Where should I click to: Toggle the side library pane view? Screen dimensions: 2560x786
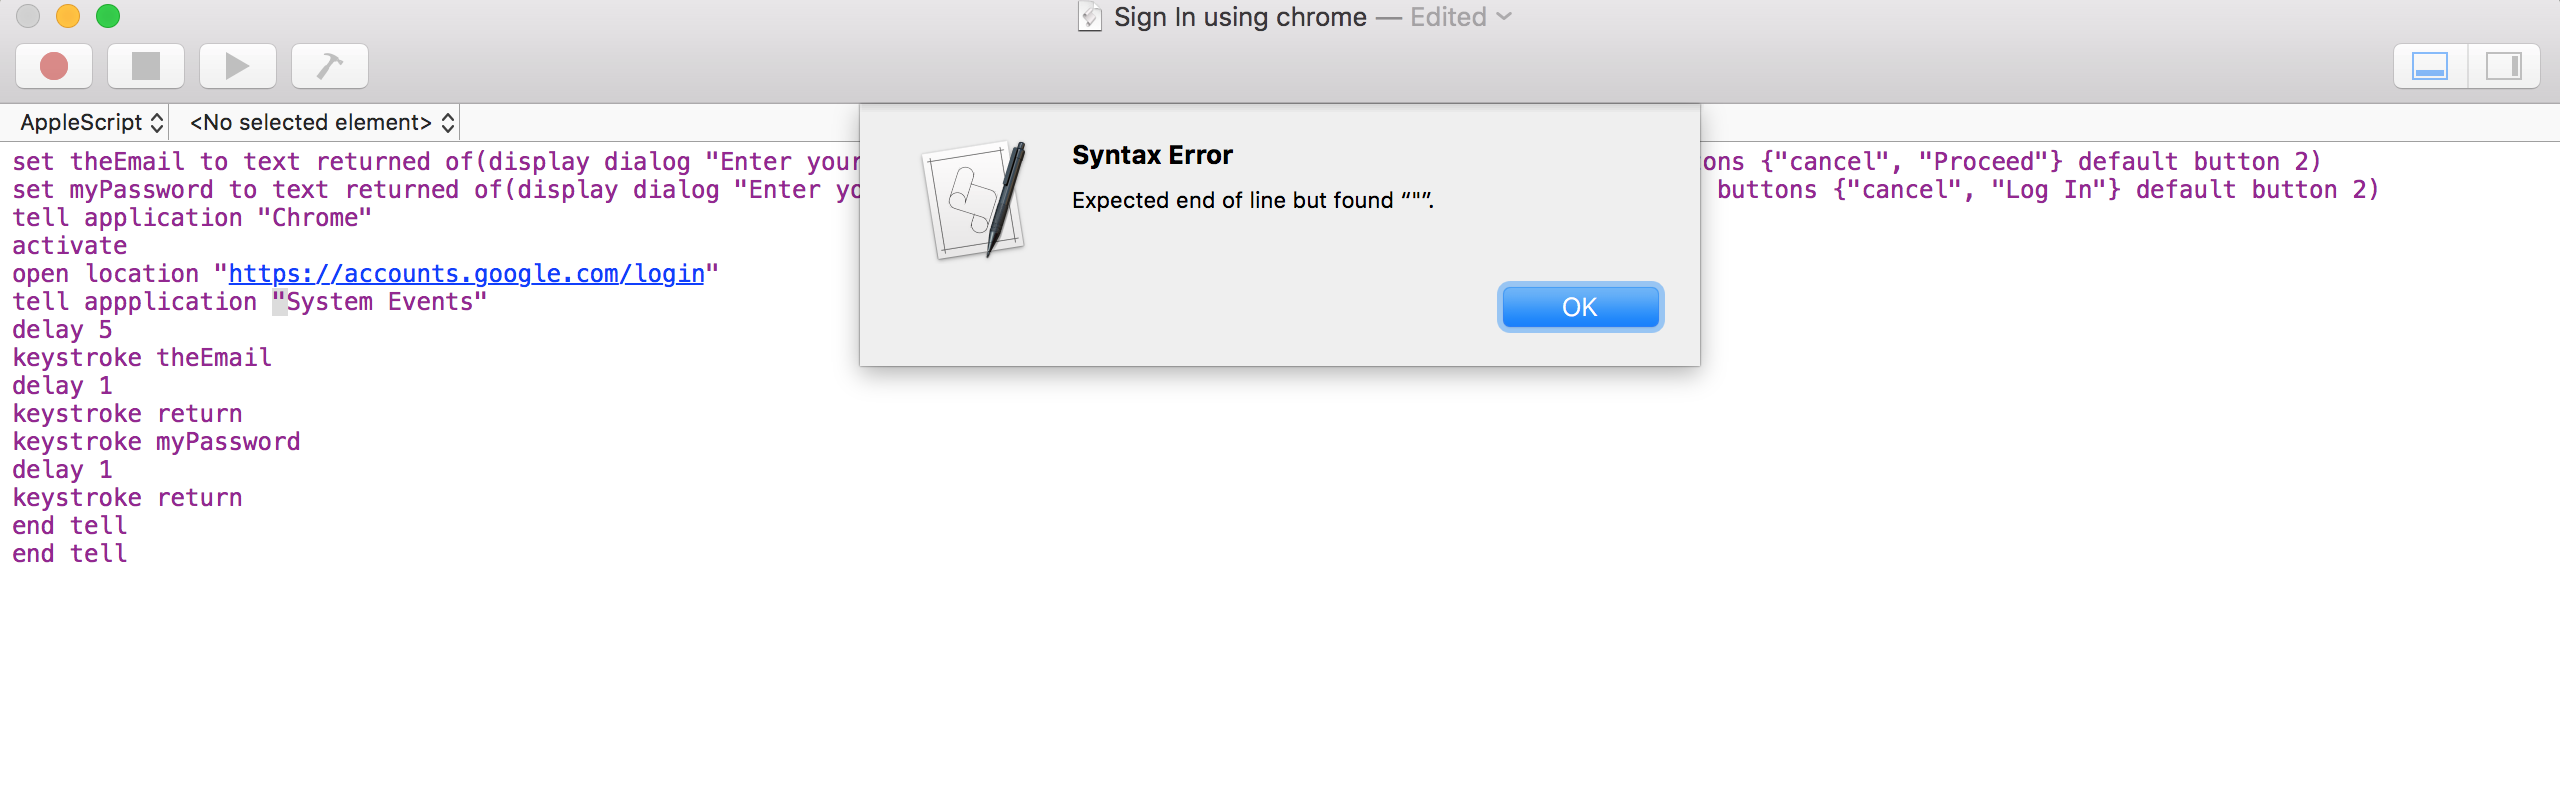pos(2504,66)
